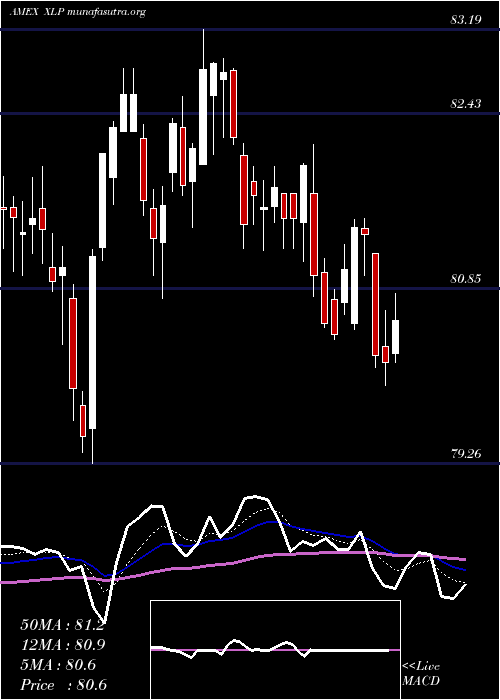500x700 pixels.
Task: Select the 82.43 price level label
Action: tap(466, 104)
